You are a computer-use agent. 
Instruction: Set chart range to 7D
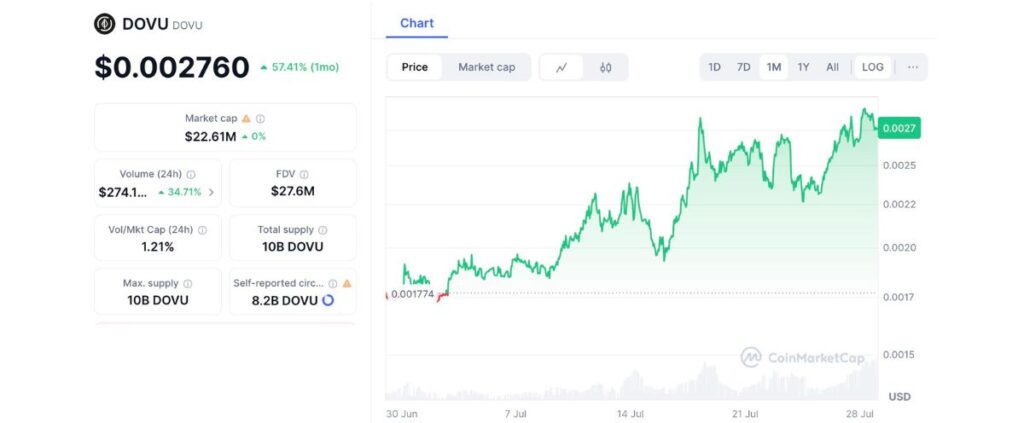coord(743,67)
